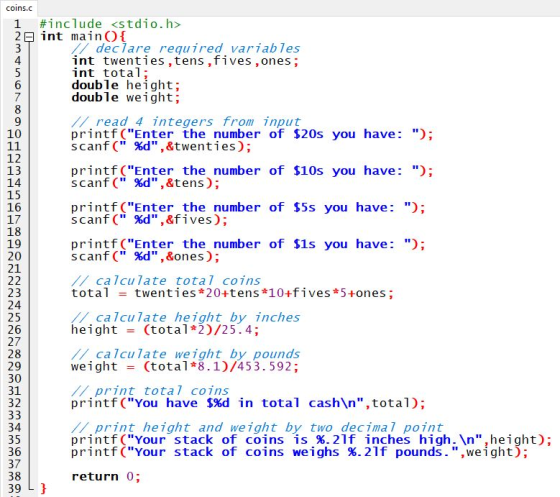Click the printf line asking for $5s
Screen dimensions: 560x497
point(248,207)
